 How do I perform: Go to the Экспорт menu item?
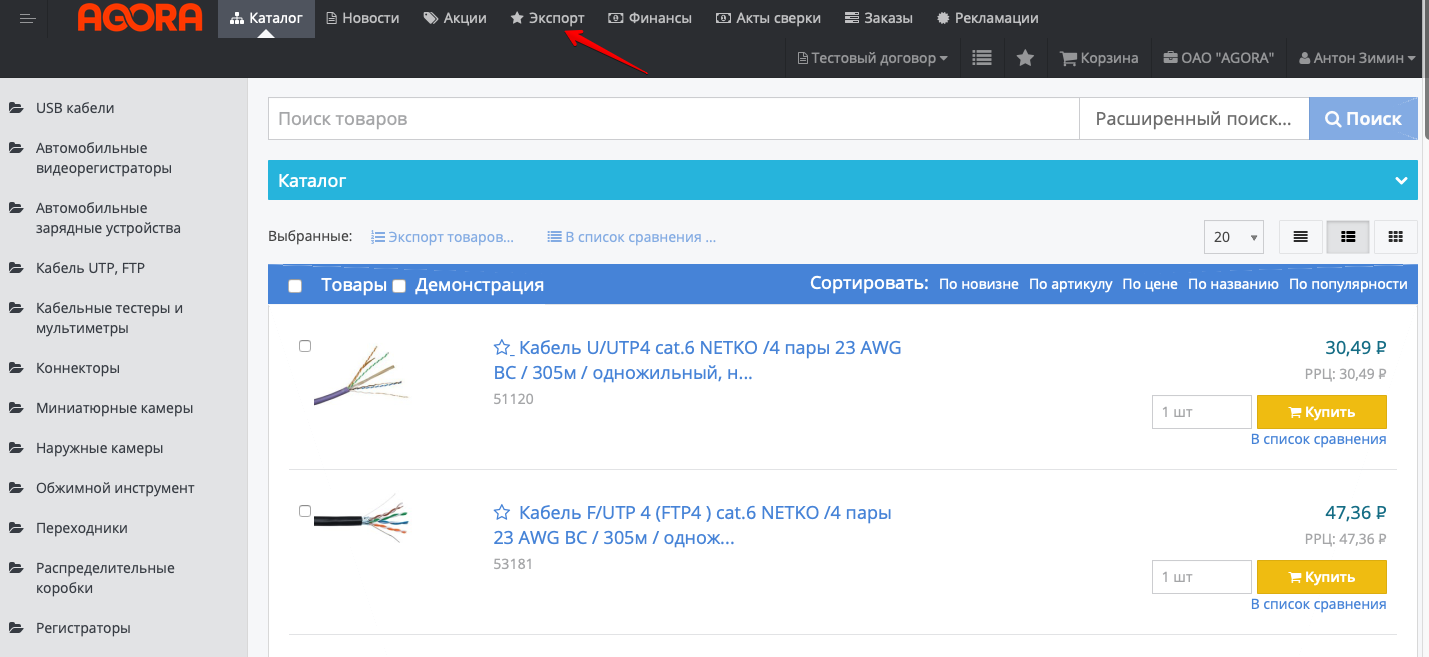click(x=547, y=18)
